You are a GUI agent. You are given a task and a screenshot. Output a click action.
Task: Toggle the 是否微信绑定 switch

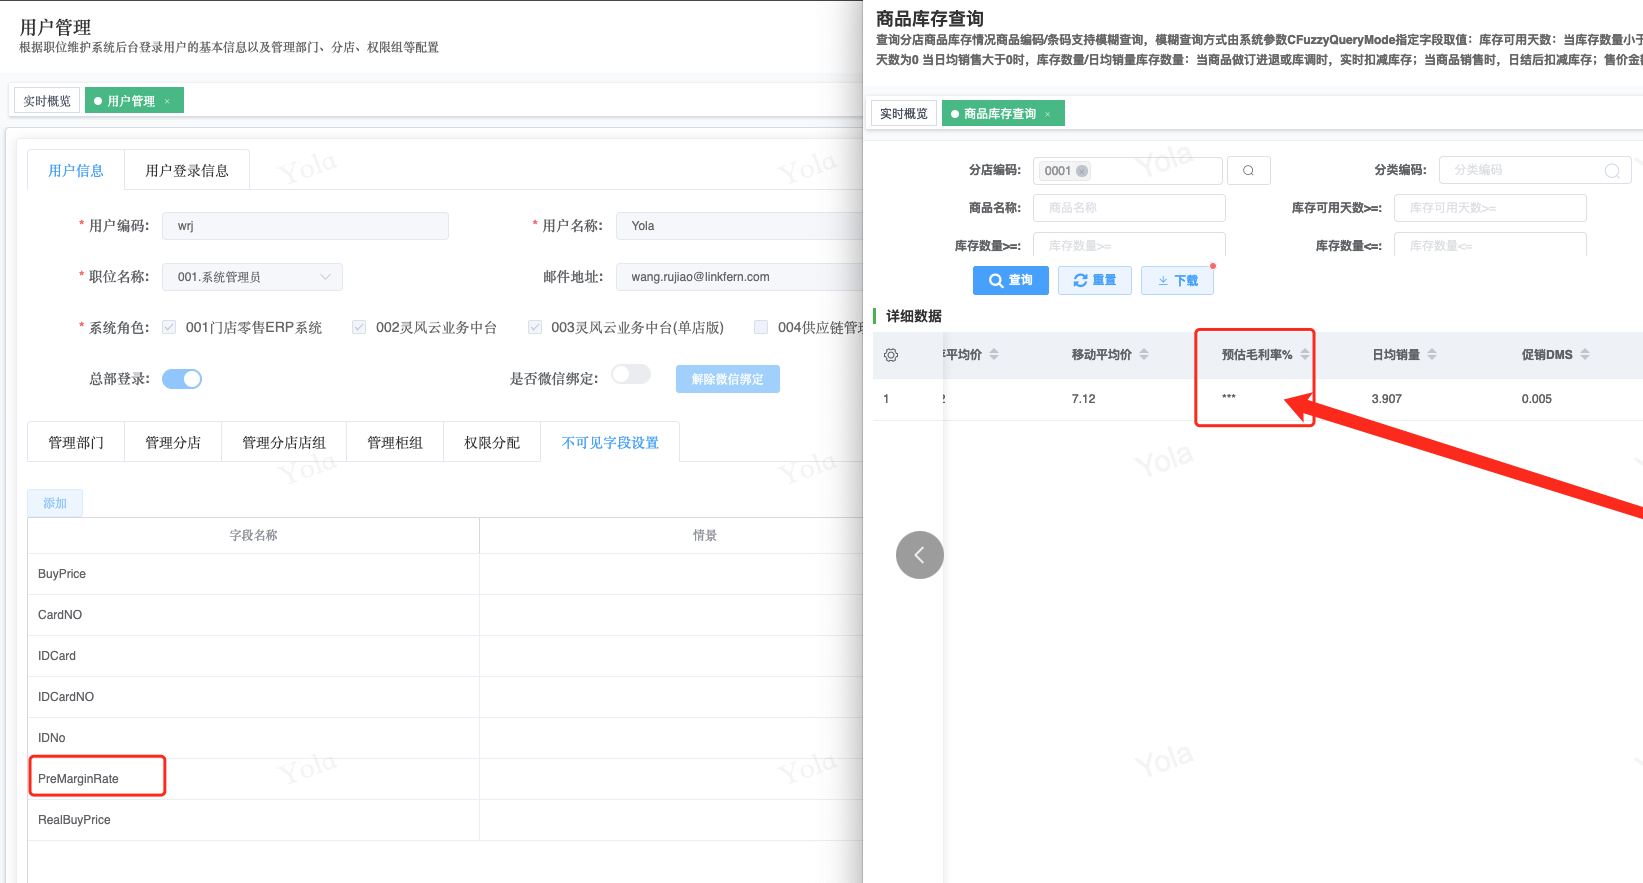[631, 374]
